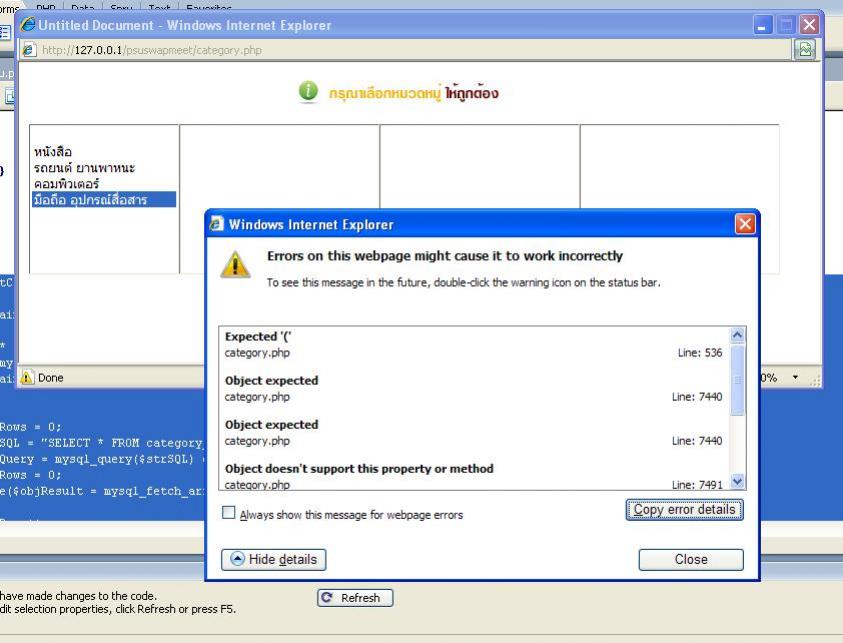The width and height of the screenshot is (843, 643).
Task: Click the page icon before the URL
Action: coord(29,50)
